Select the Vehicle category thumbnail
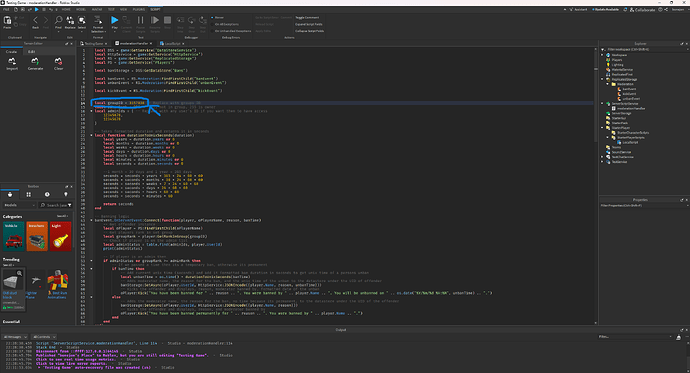690x373 pixels. coord(13,237)
